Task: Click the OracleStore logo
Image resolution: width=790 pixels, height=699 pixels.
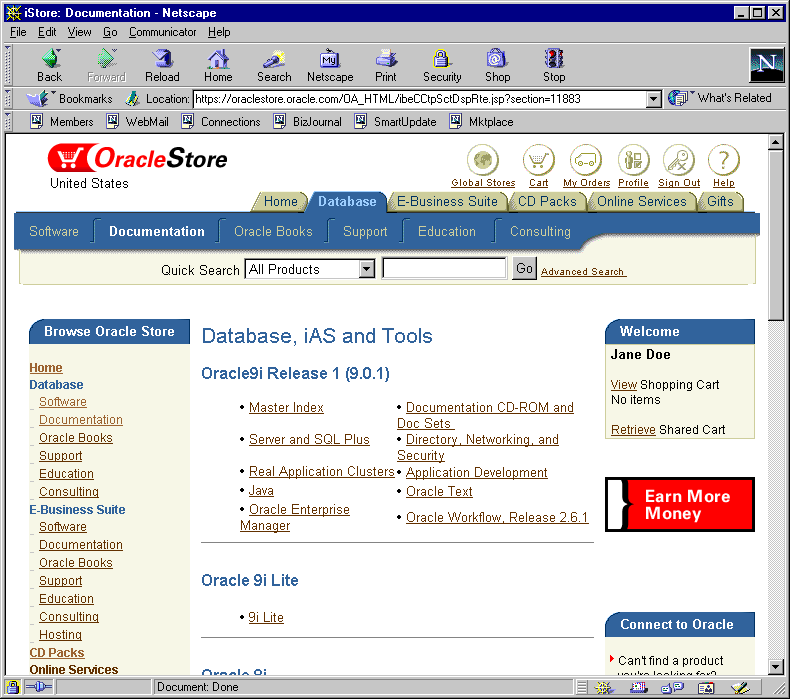Action: click(x=137, y=158)
